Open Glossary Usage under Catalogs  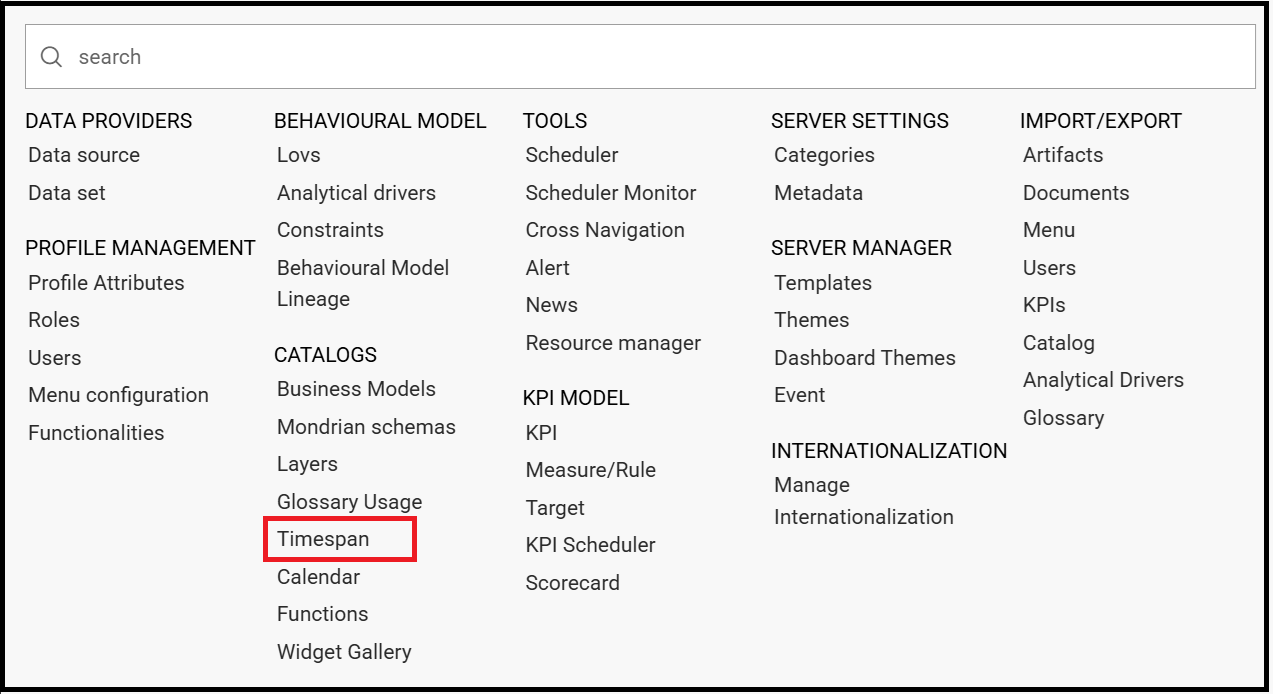349,502
